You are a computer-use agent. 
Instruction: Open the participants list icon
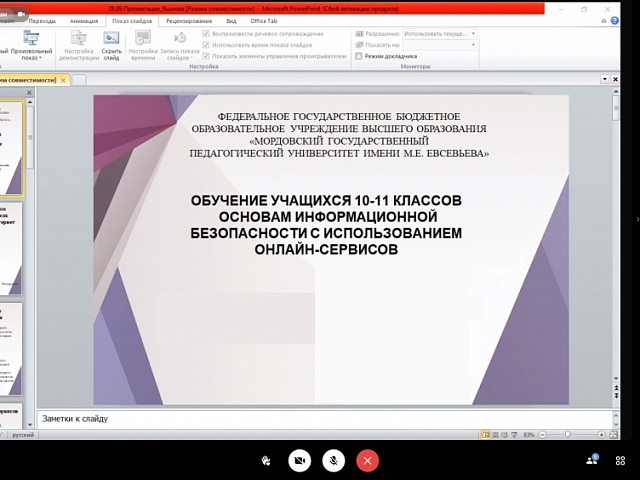592,459
